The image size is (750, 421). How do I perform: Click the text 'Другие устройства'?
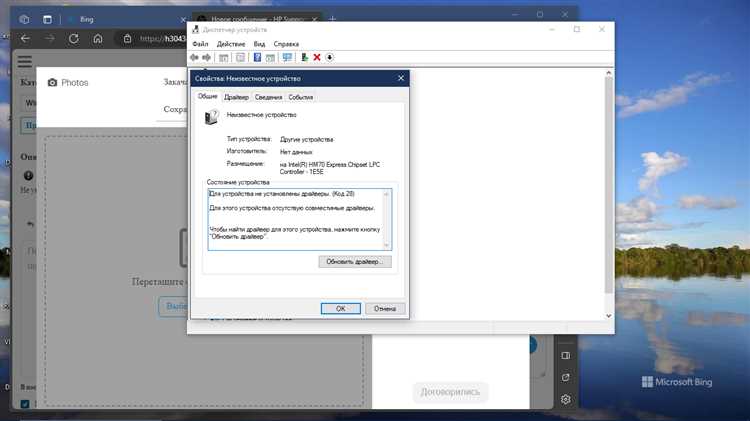(307, 140)
